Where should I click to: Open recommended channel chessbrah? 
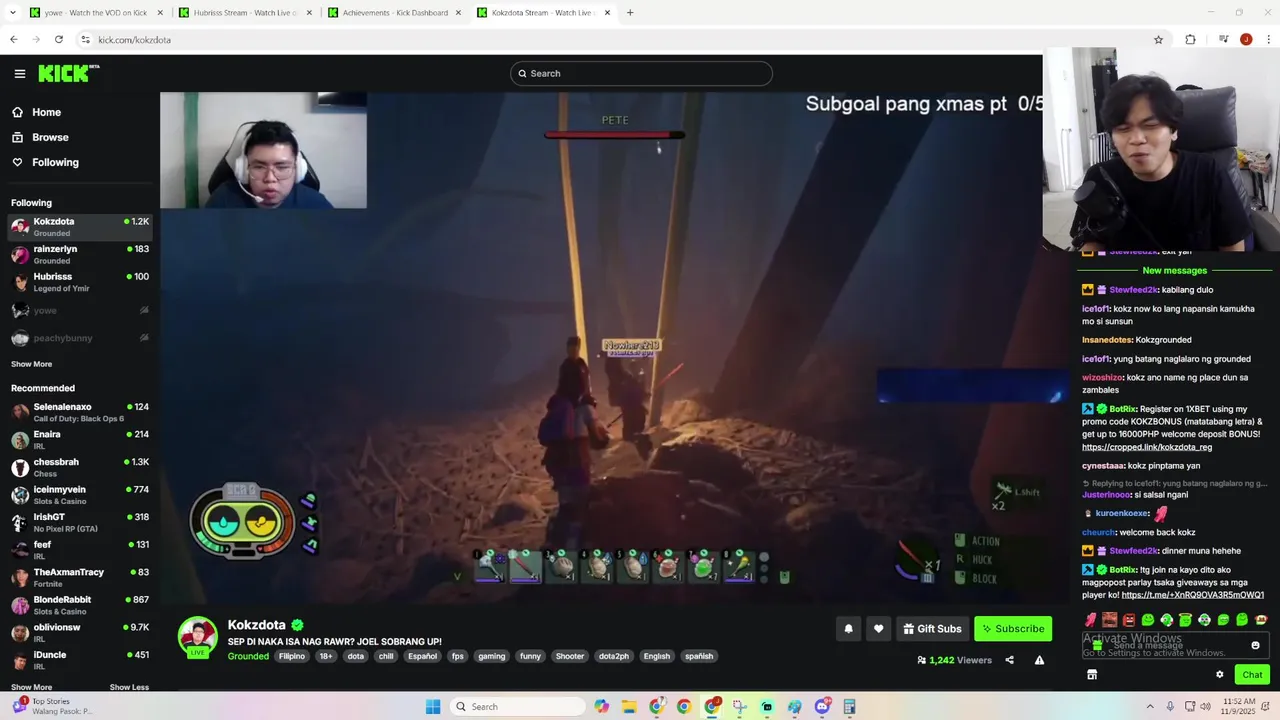80,467
